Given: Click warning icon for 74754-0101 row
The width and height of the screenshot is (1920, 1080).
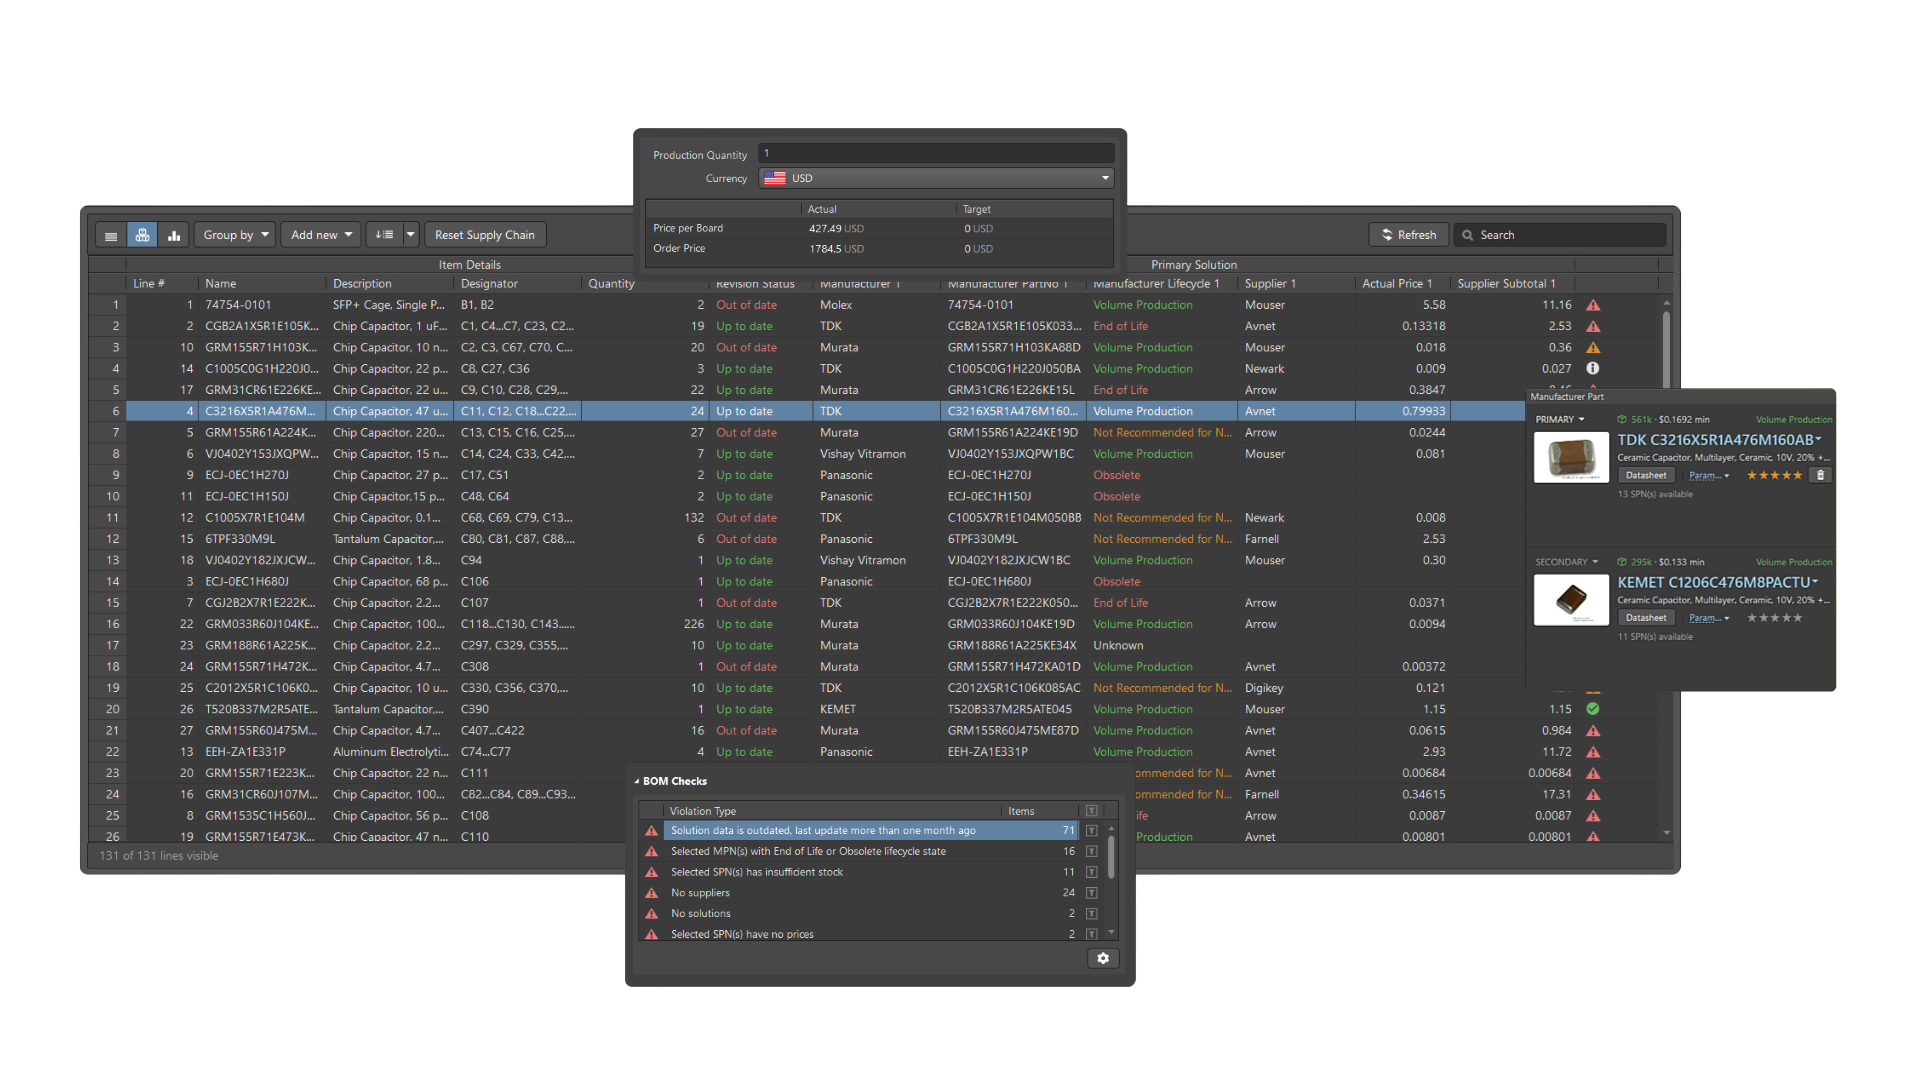Looking at the screenshot, I should pyautogui.click(x=1593, y=305).
